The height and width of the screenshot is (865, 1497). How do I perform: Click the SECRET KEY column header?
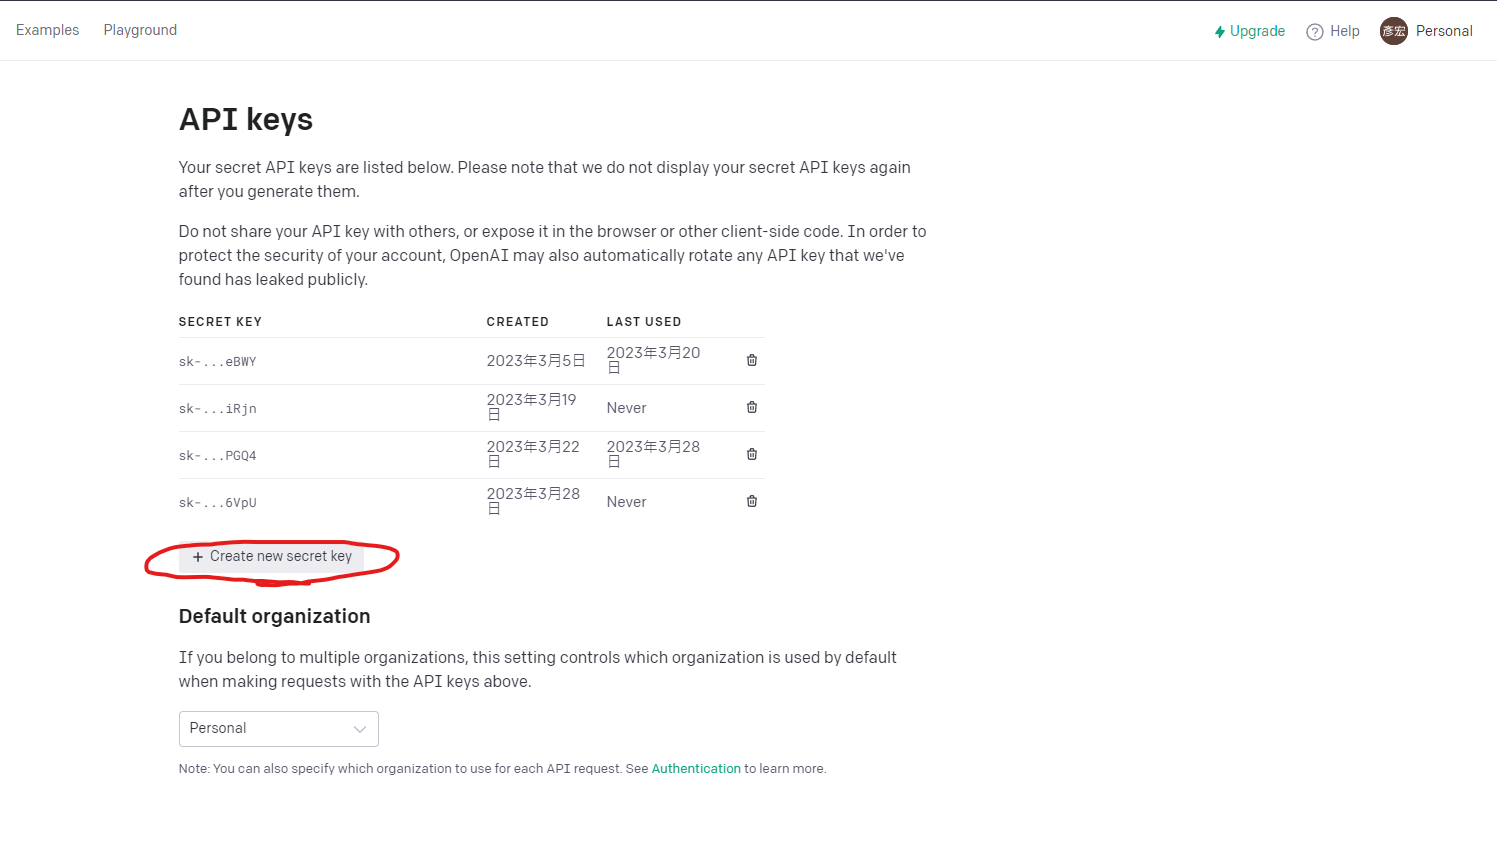click(x=220, y=321)
